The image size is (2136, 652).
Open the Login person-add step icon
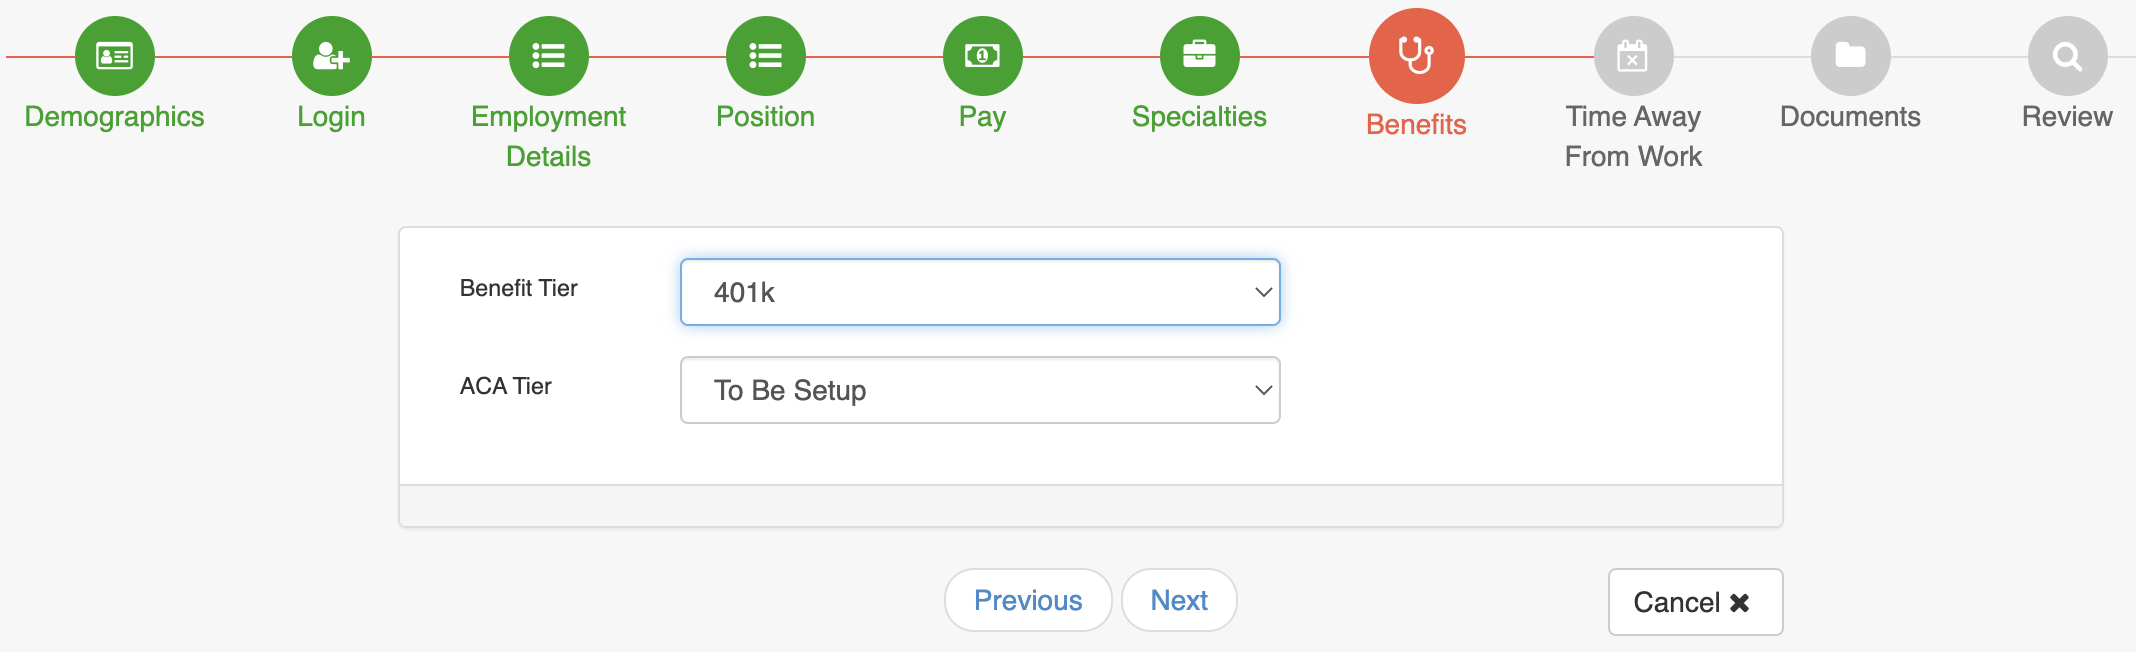click(331, 56)
